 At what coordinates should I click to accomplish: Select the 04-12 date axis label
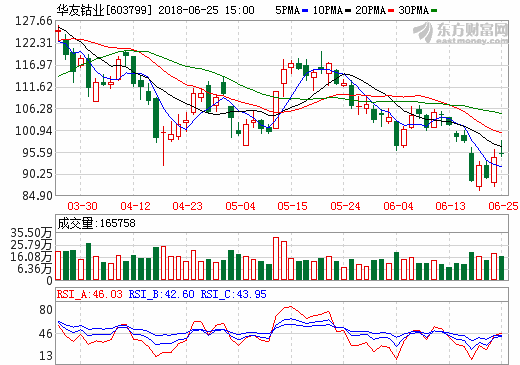click(x=135, y=206)
